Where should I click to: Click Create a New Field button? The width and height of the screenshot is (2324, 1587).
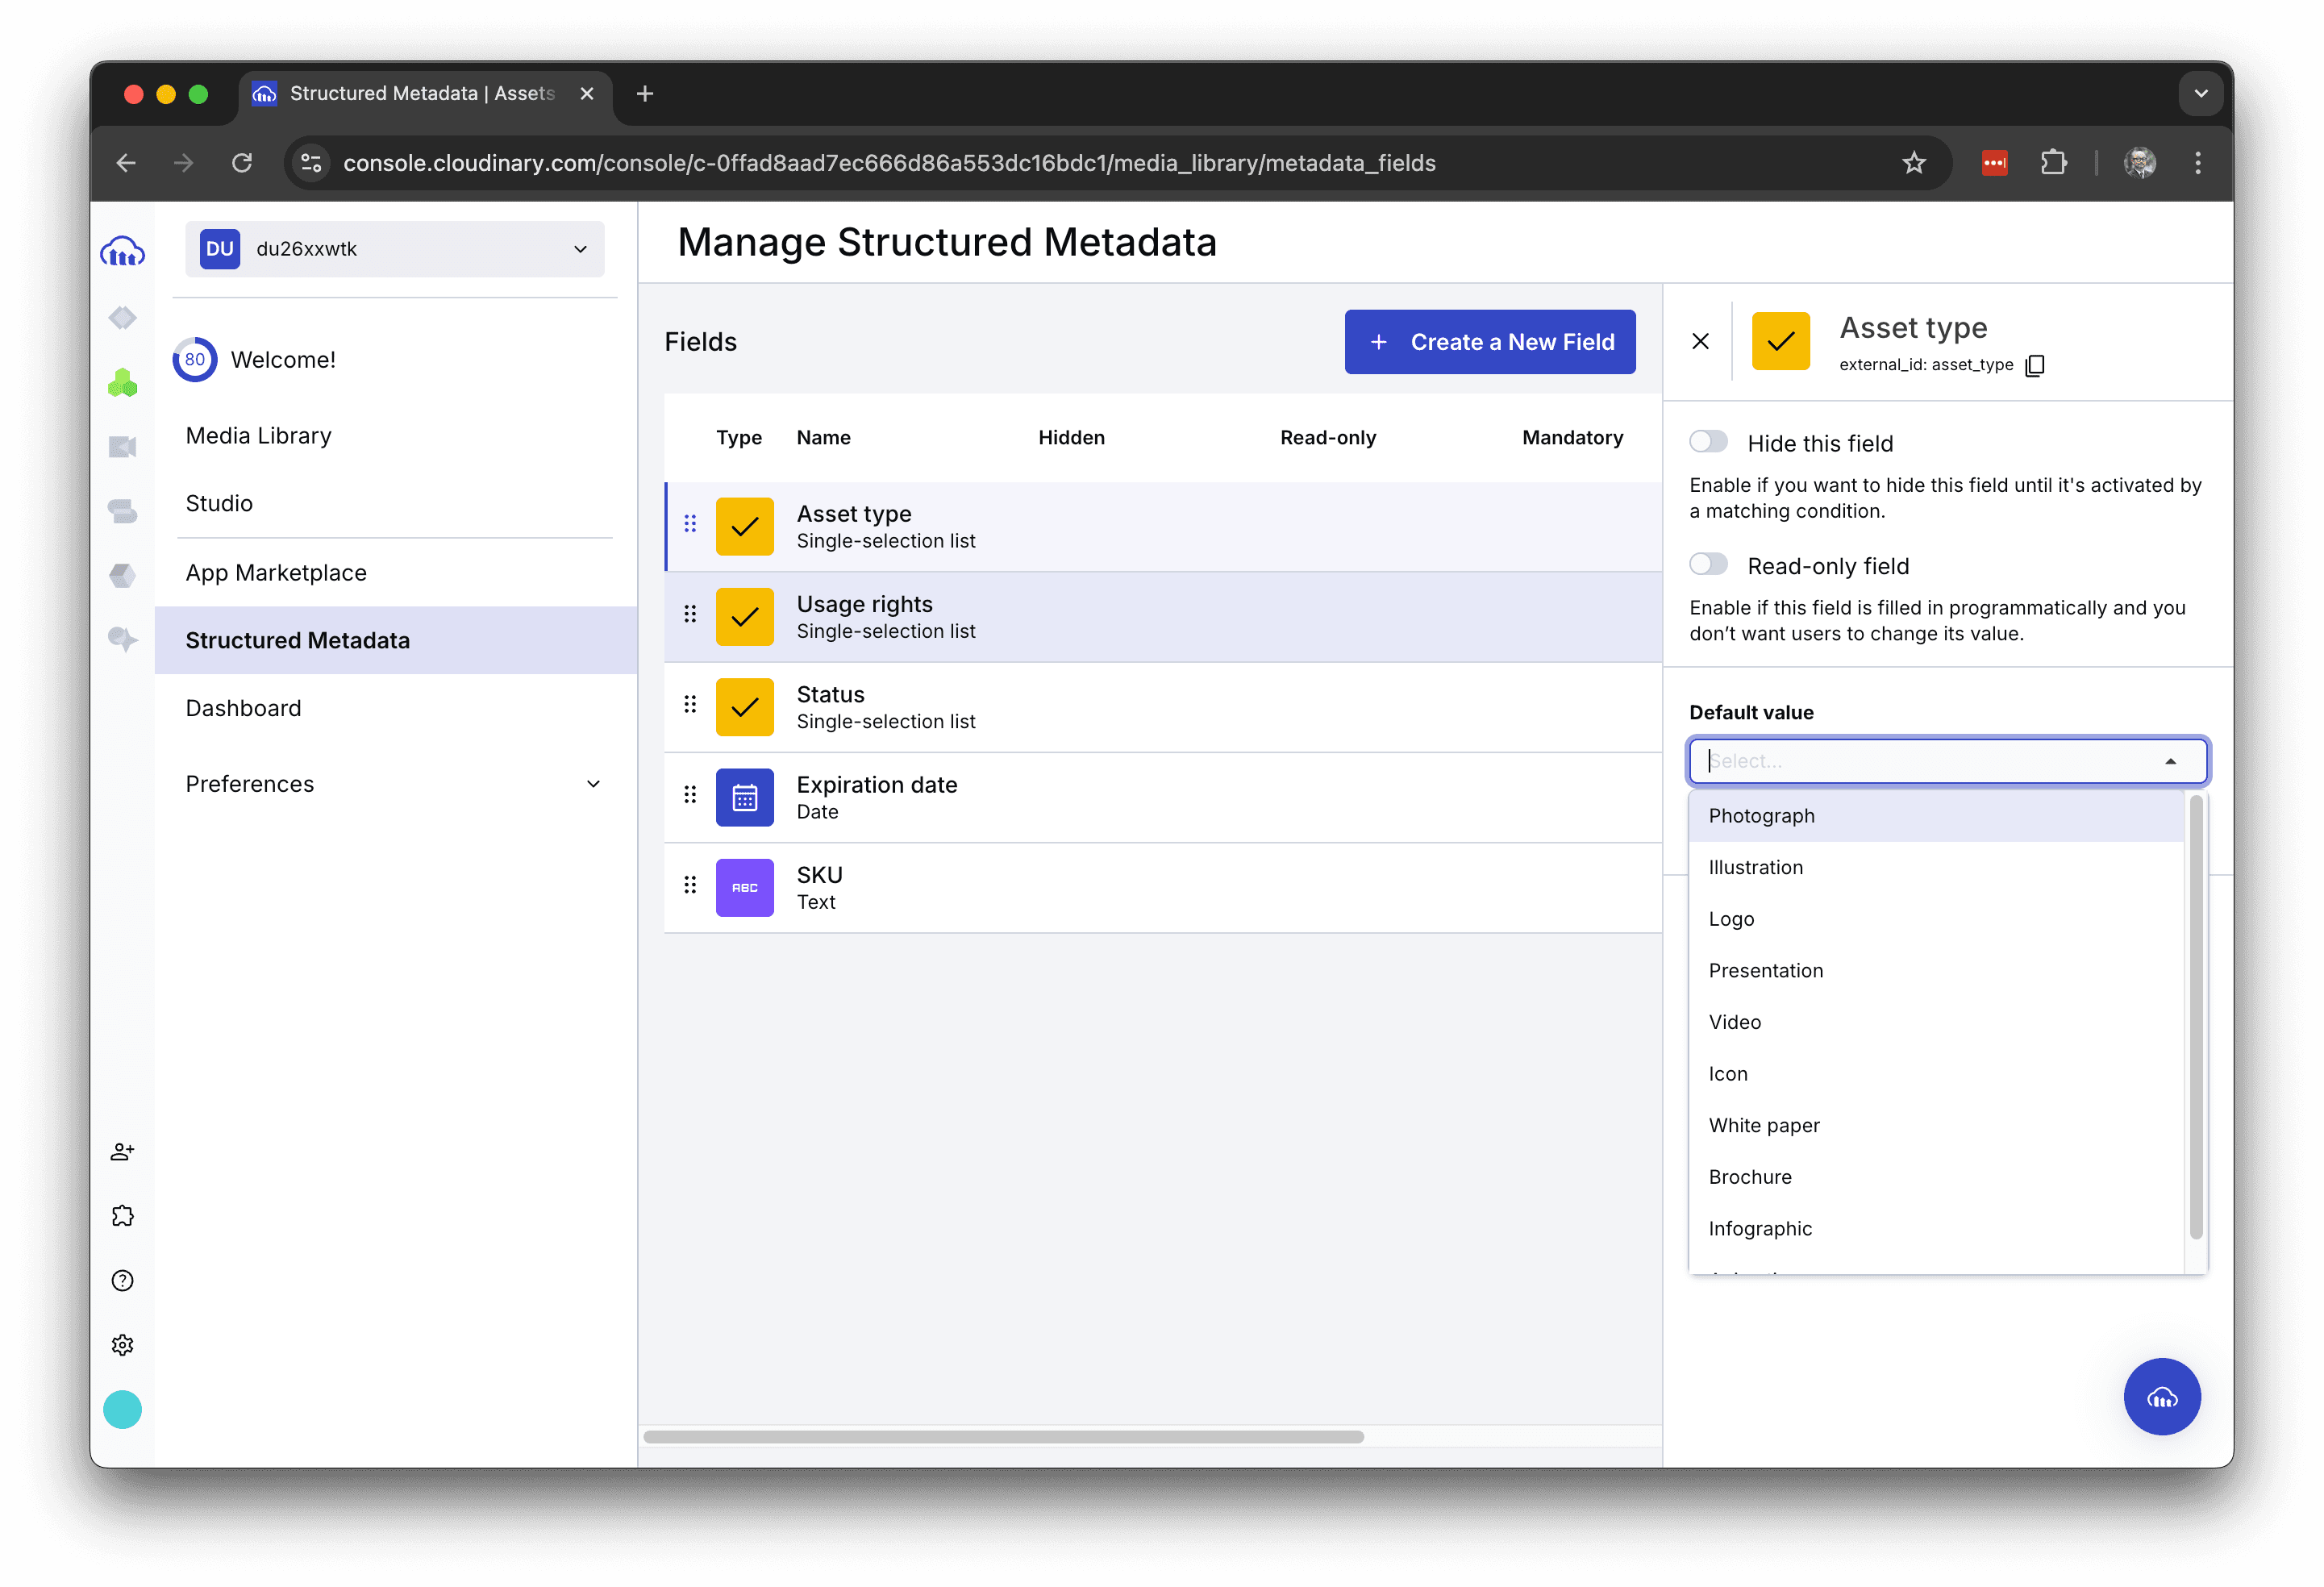coord(1489,342)
